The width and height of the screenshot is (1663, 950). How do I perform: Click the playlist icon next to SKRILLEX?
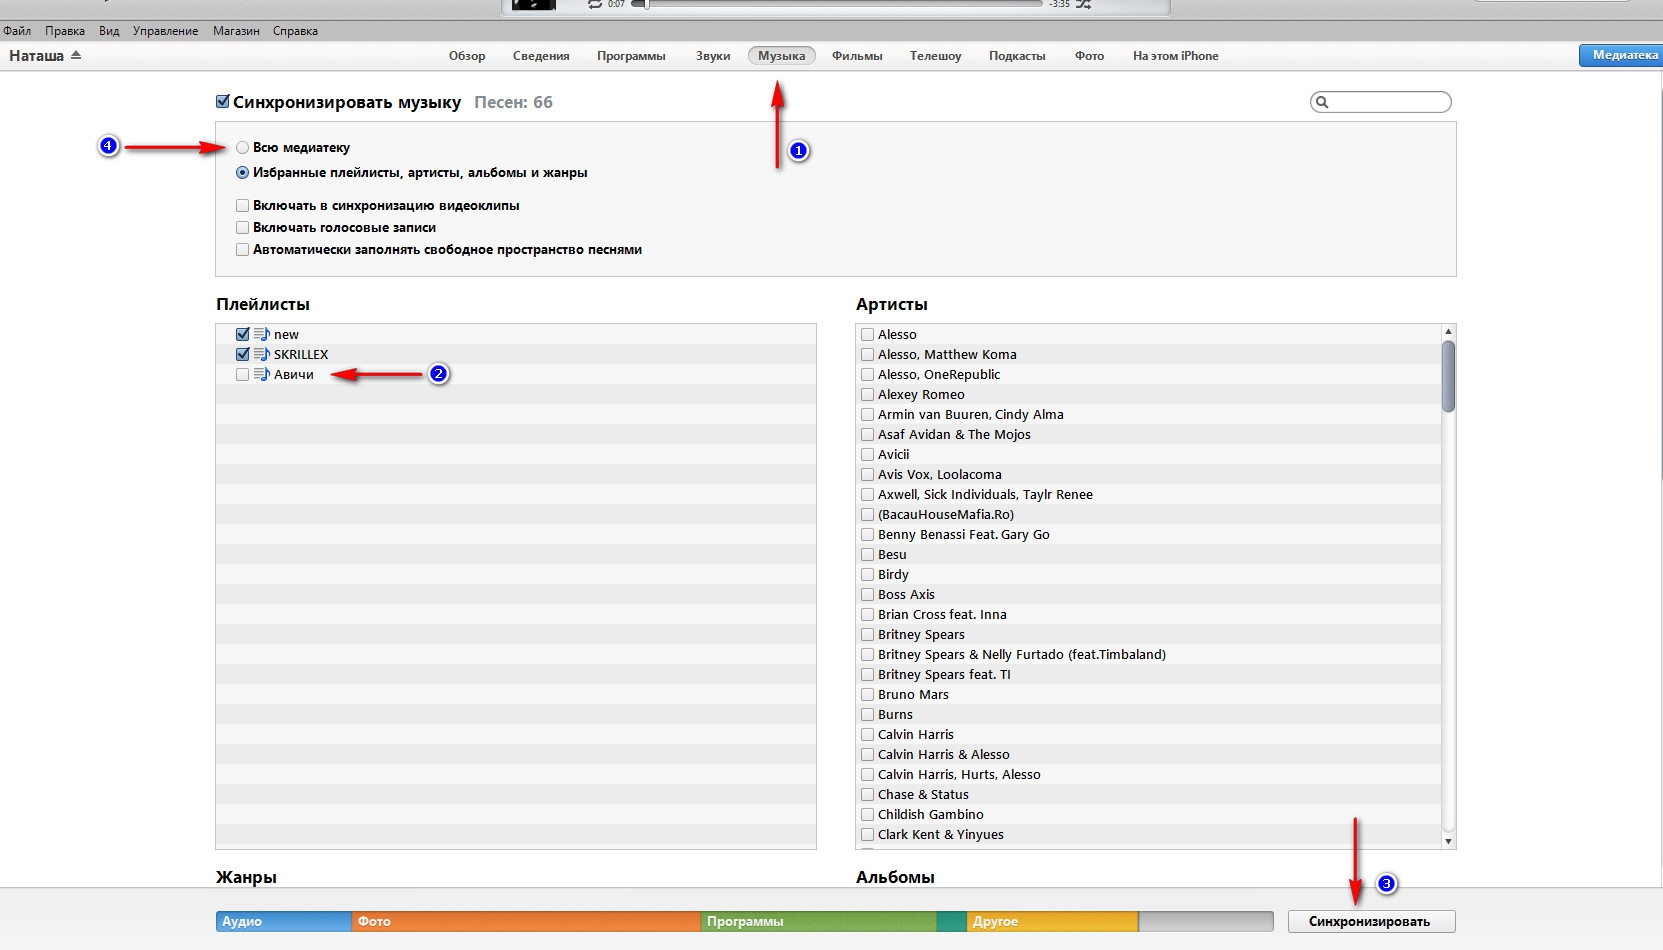point(262,354)
